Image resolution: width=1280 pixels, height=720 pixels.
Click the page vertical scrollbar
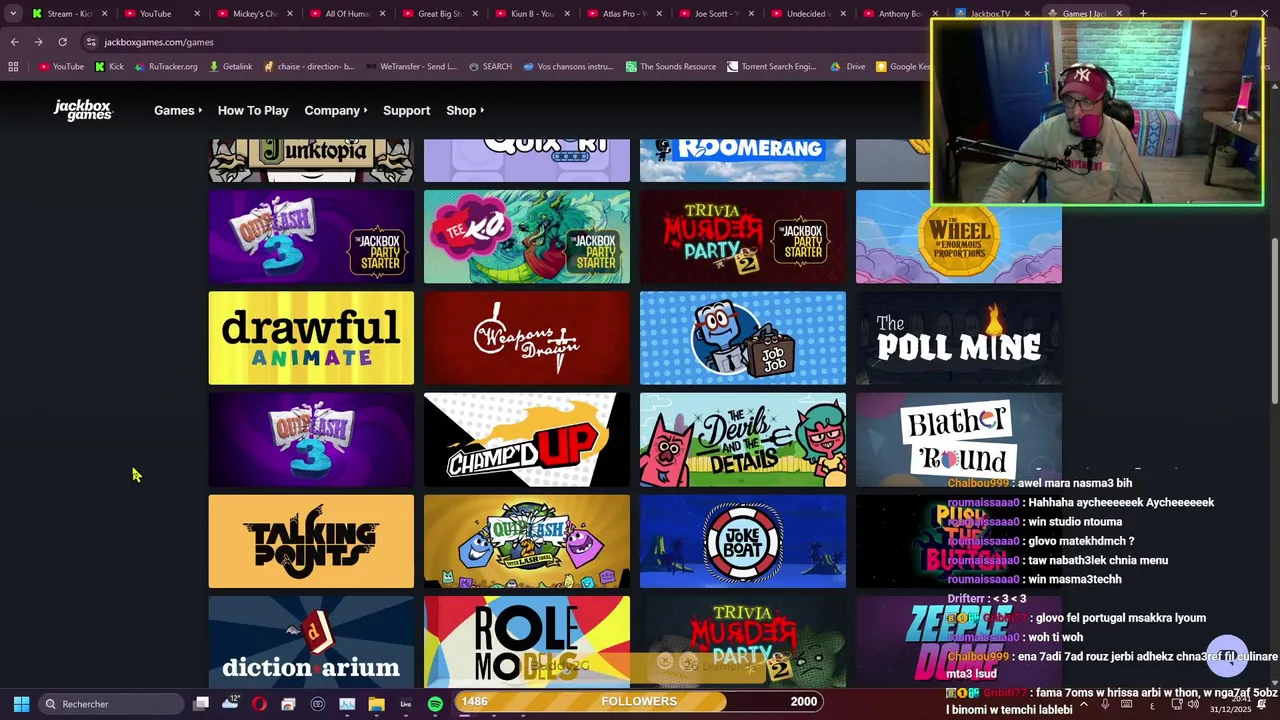[x=1274, y=320]
